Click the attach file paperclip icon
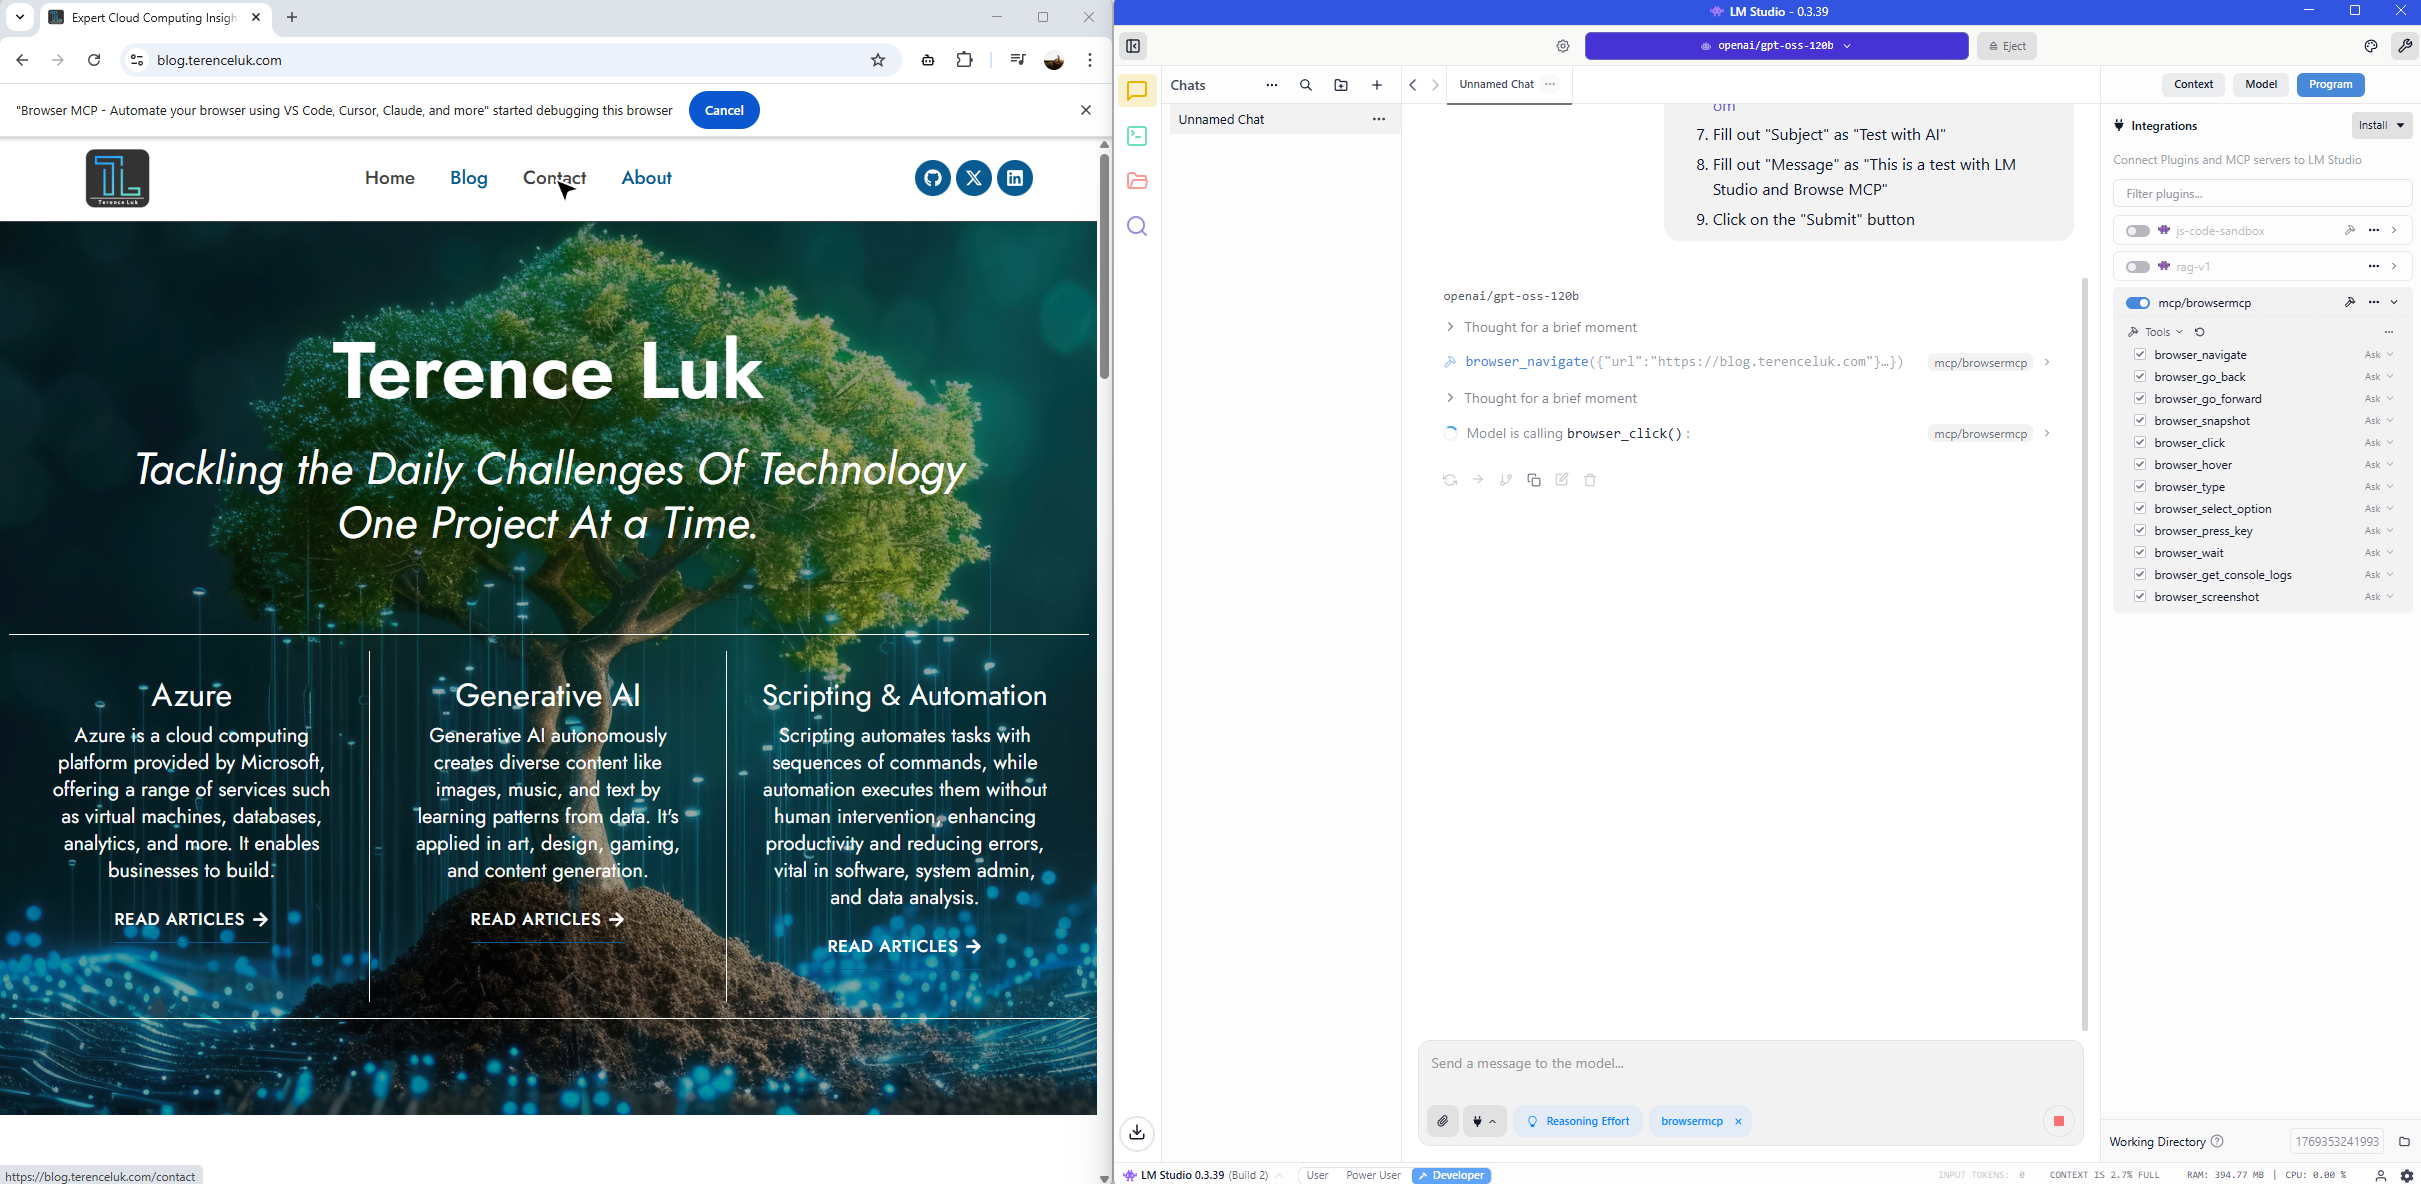Viewport: 2421px width, 1184px height. pos(1442,1121)
